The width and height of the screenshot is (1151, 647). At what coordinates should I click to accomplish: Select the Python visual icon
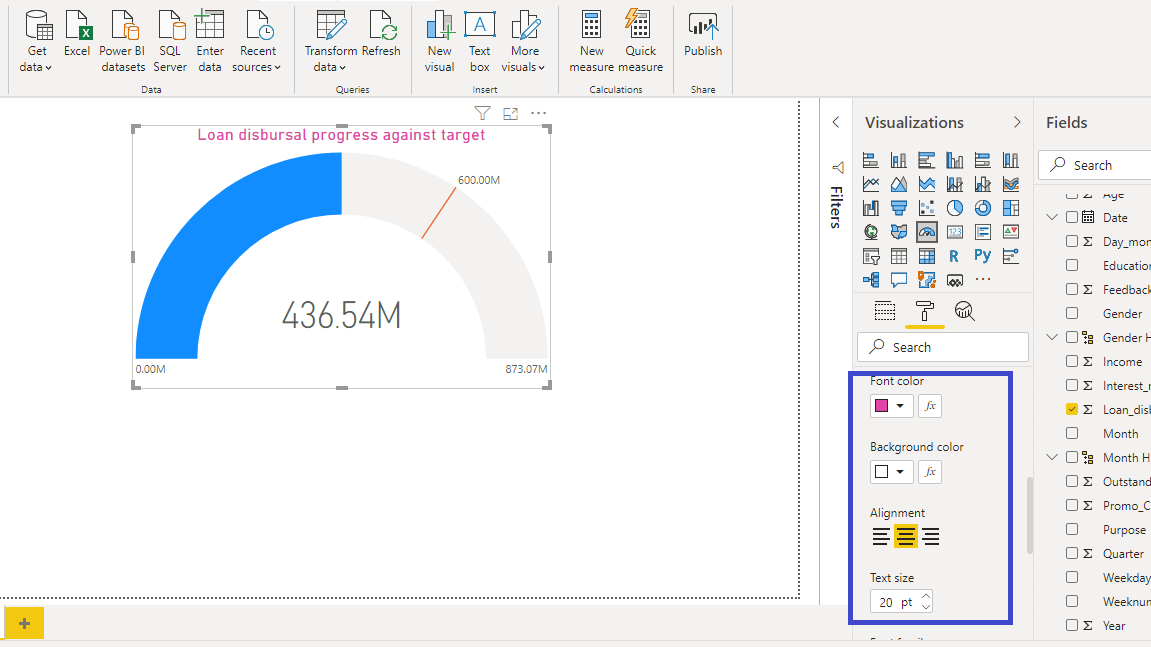click(x=982, y=256)
